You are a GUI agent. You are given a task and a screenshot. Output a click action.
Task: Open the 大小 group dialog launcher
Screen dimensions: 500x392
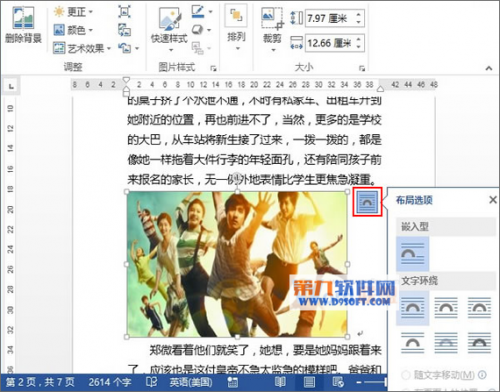(362, 68)
